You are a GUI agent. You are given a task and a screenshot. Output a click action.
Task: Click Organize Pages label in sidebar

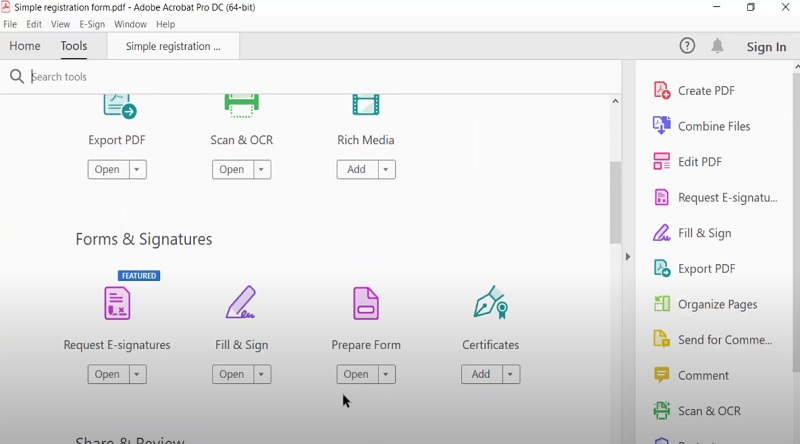click(x=717, y=305)
